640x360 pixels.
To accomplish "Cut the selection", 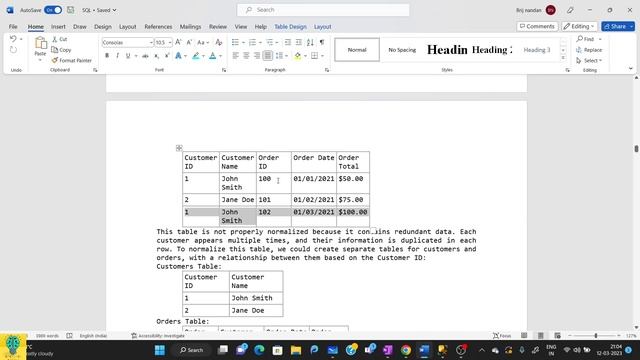I will coord(60,39).
